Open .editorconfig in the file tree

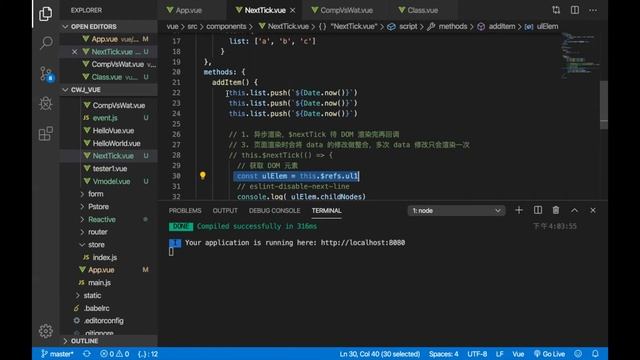[109, 320]
